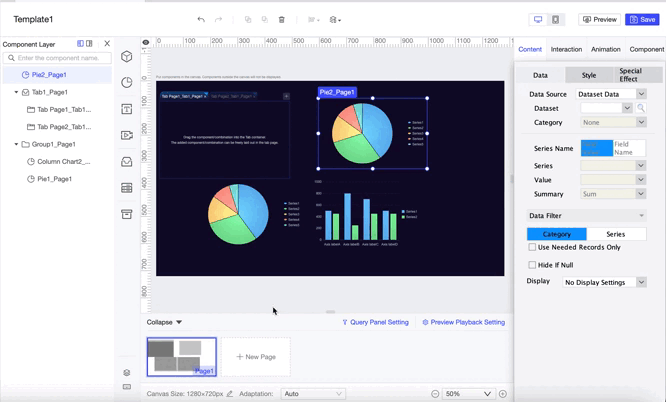The height and width of the screenshot is (402, 666).
Task: Collapse the Group1_Page1 tree node
Action: pyautogui.click(x=16, y=144)
